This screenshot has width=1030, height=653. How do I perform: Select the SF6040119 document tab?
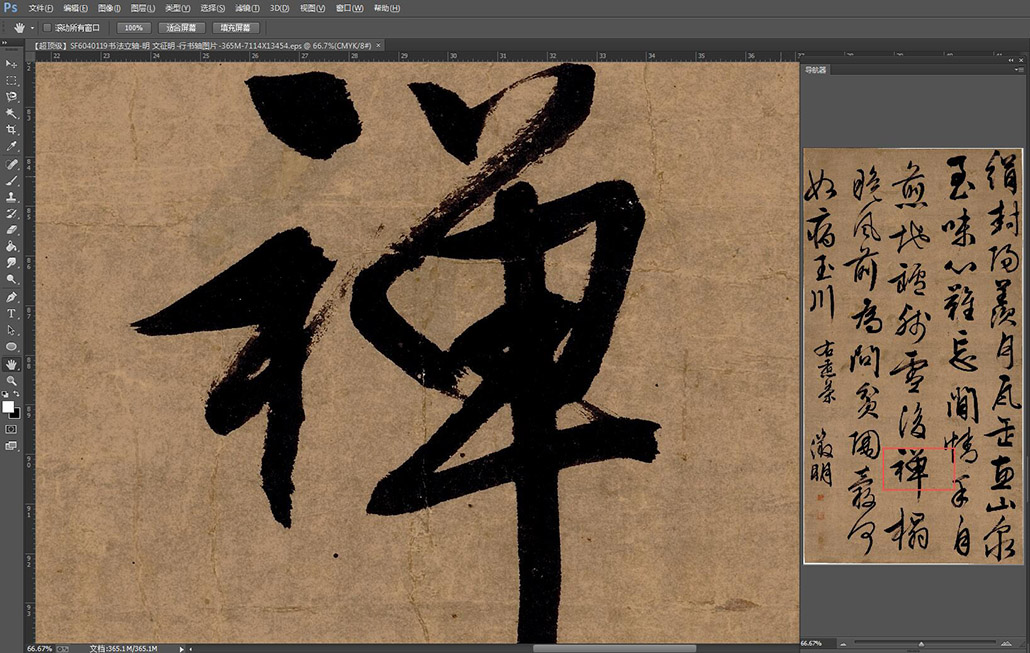(x=203, y=45)
